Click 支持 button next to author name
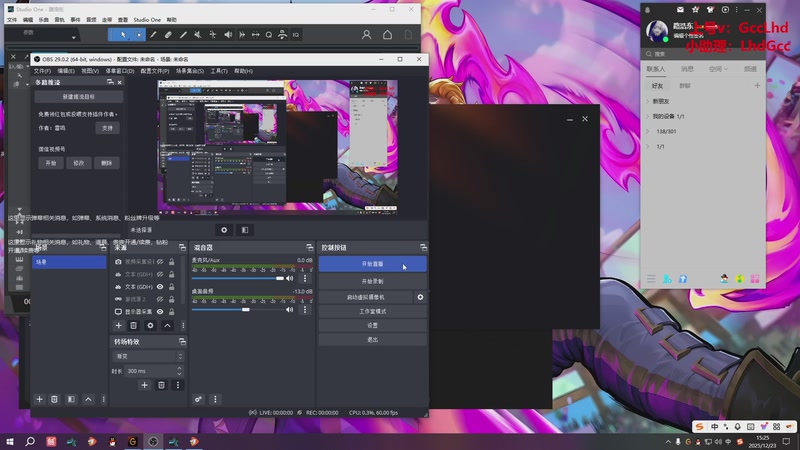800x450 pixels. 107,128
